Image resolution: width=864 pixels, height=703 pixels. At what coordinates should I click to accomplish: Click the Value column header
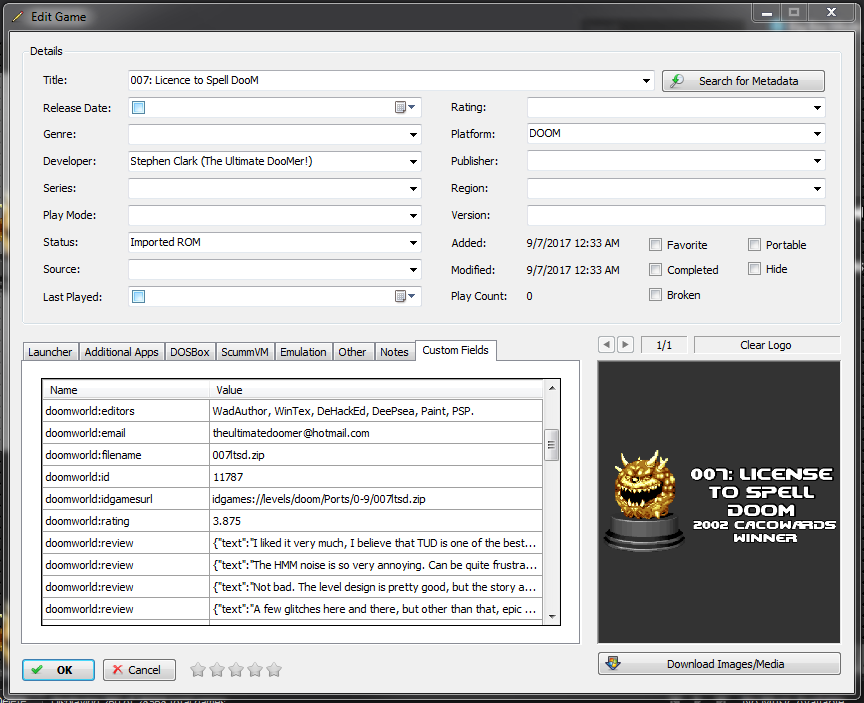[376, 390]
